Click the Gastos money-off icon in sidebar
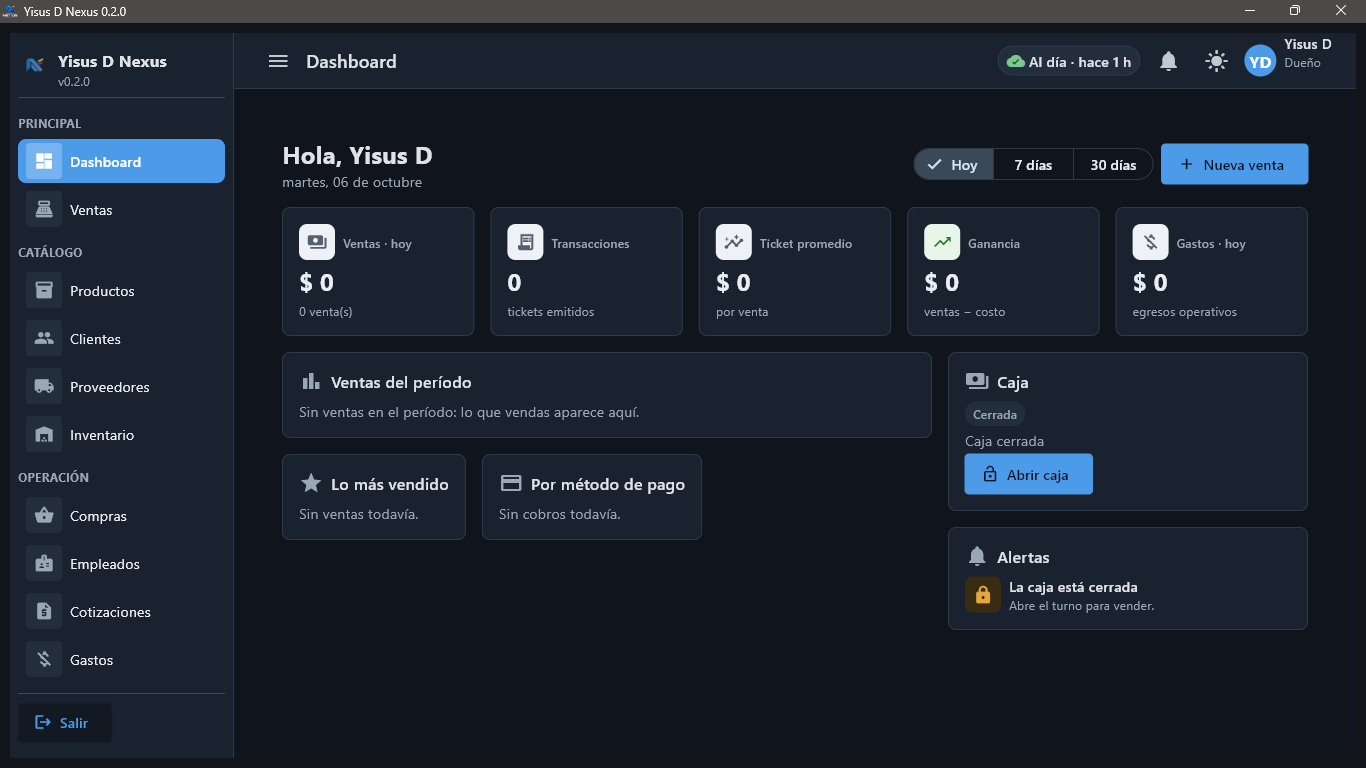The image size is (1366, 768). coord(44,660)
